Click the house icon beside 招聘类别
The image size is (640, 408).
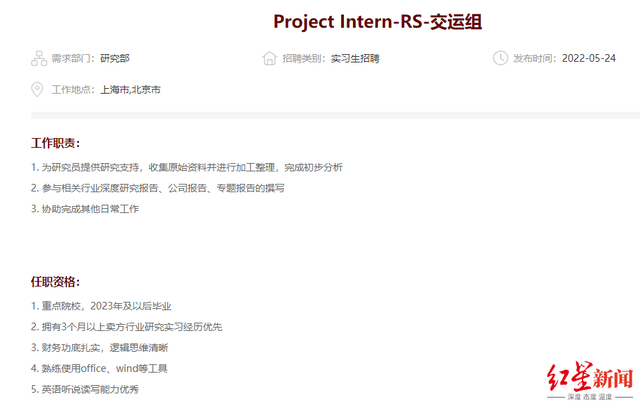tap(270, 58)
